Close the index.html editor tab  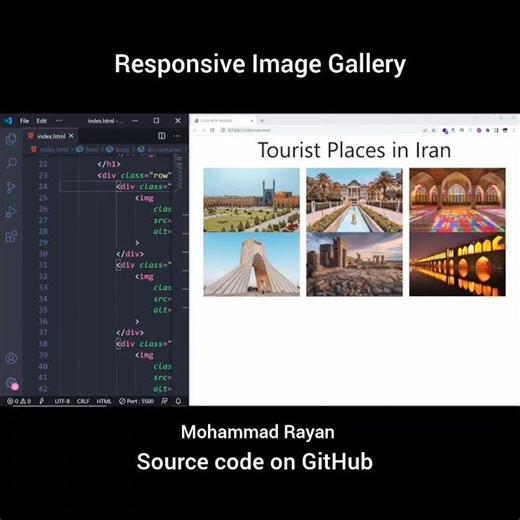(71, 136)
